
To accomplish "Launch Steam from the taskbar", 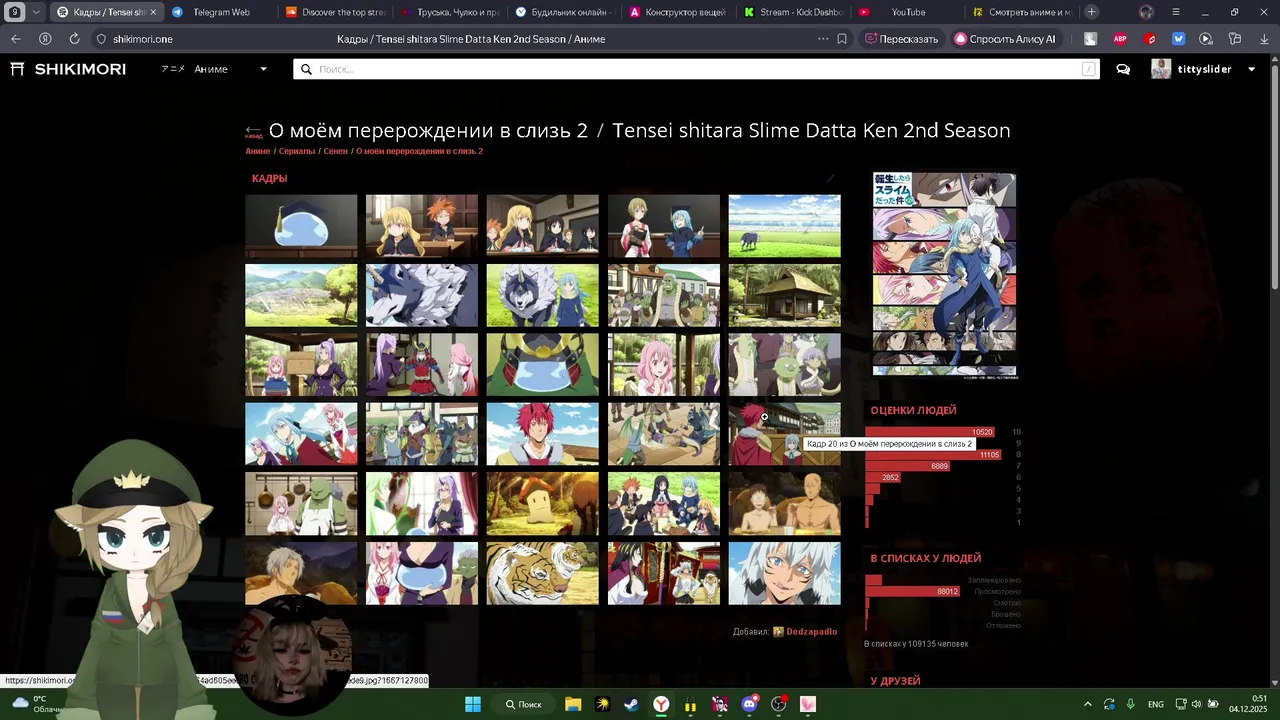I will coord(631,704).
